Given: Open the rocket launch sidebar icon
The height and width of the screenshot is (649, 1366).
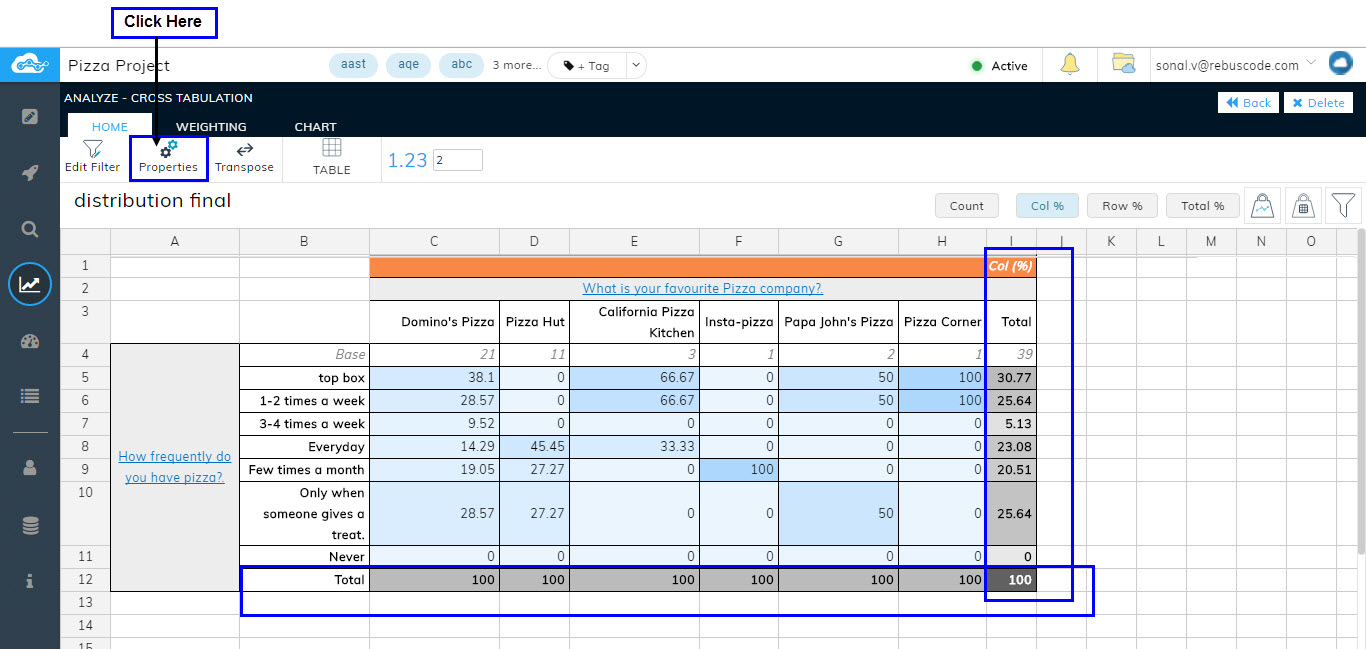Looking at the screenshot, I should tap(30, 173).
